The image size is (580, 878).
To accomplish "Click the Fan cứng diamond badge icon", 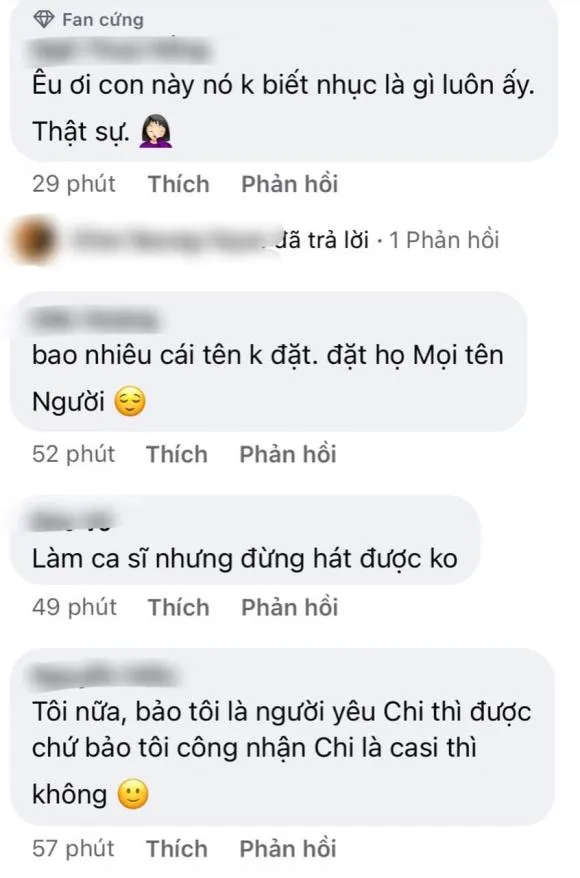I will click(44, 20).
